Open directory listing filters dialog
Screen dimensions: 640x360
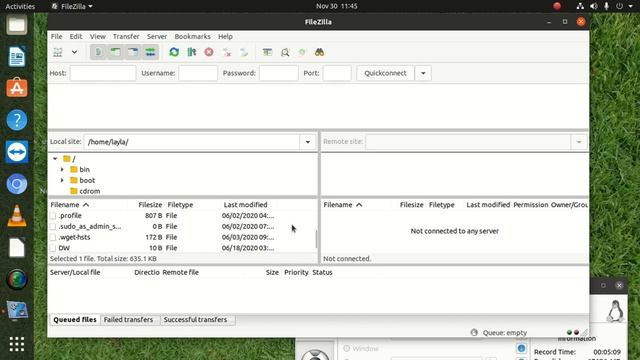(267, 52)
